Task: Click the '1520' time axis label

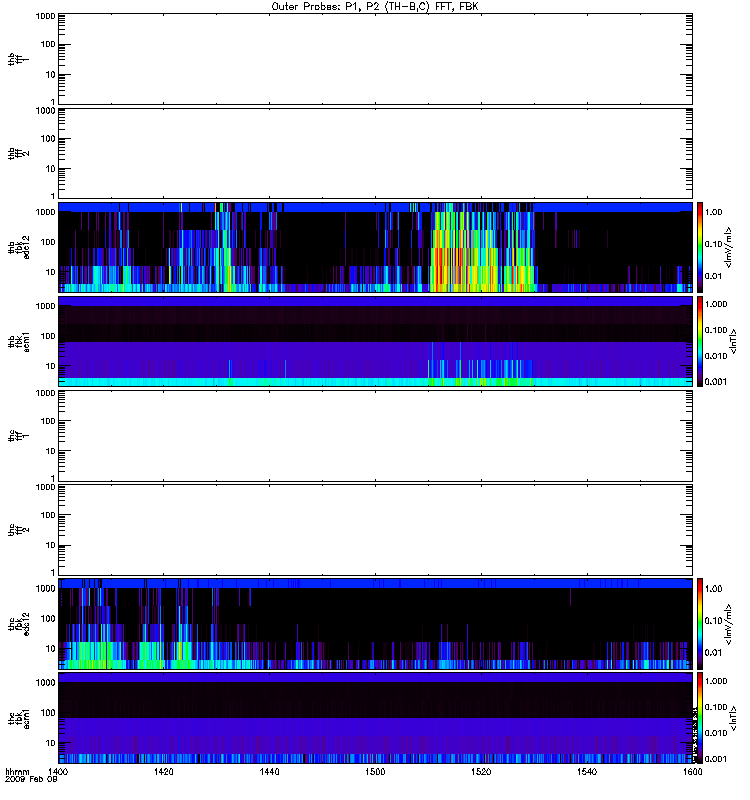Action: (481, 772)
